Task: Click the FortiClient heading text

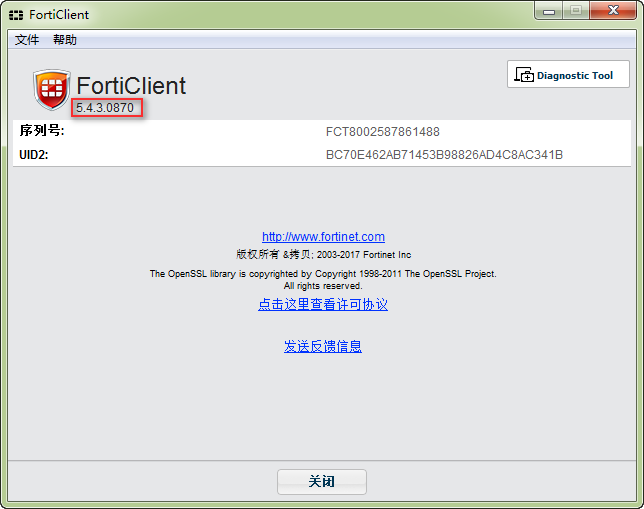Action: [131, 86]
